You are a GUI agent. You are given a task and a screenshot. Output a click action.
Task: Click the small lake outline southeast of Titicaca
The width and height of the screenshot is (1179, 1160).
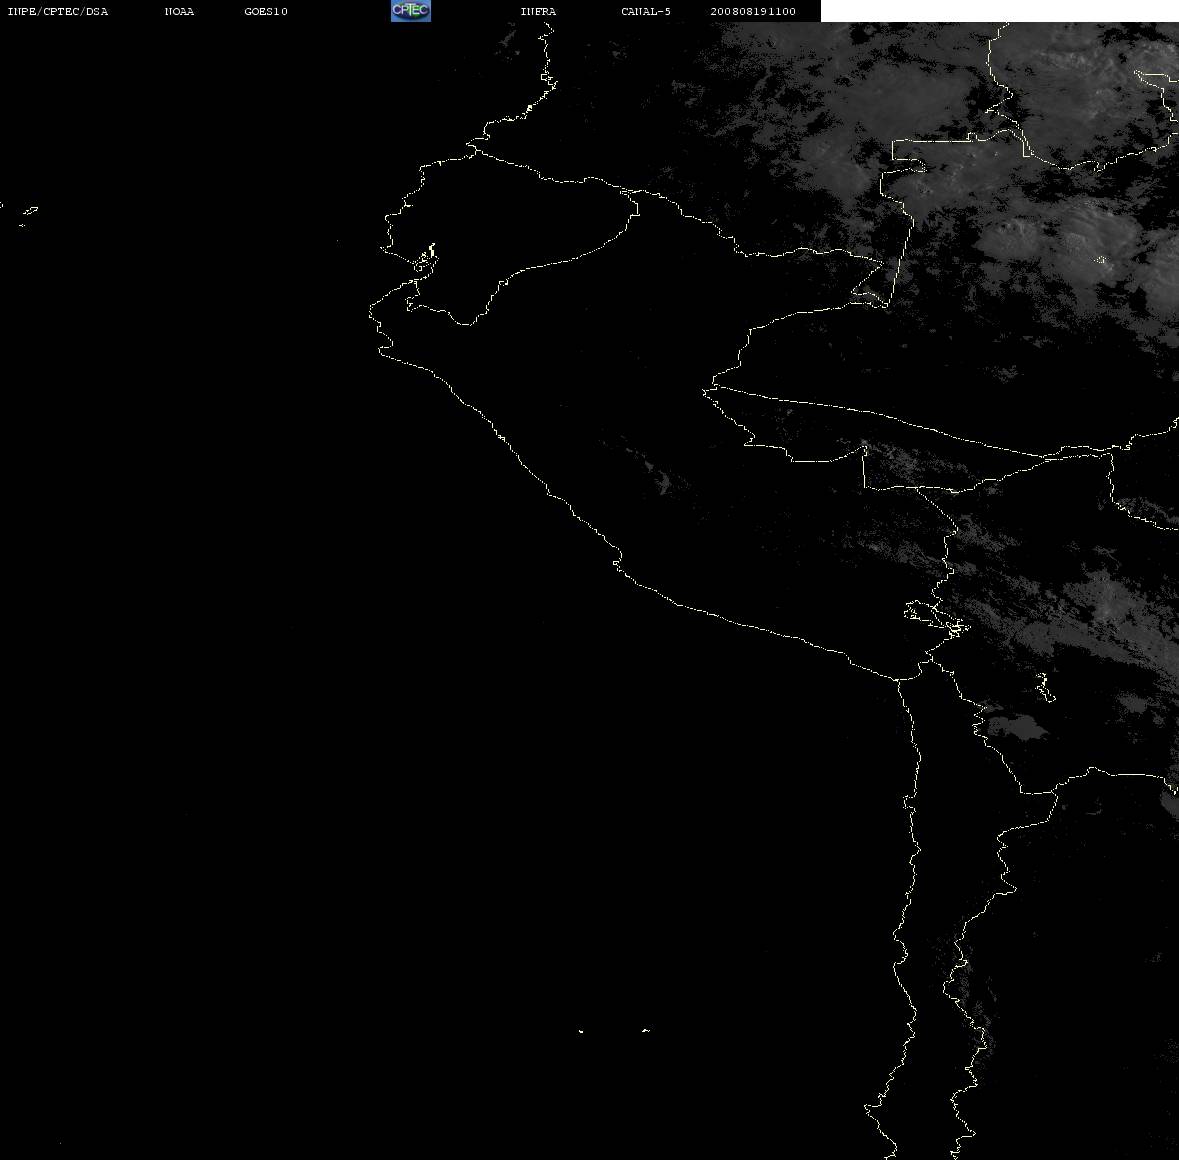1045,687
